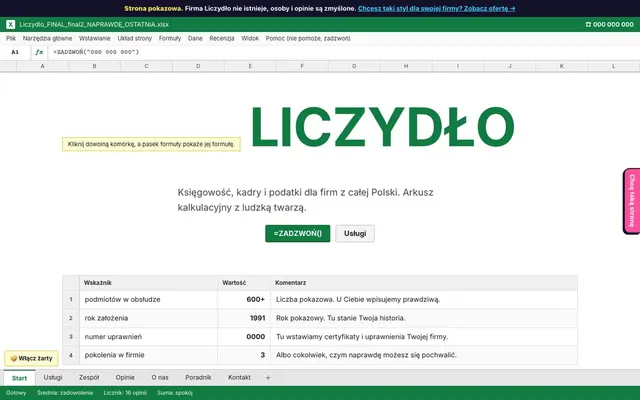This screenshot has height=400, width=640.
Task: Toggle the 'Włącz żarty' jokes switch
Action: (x=31, y=358)
